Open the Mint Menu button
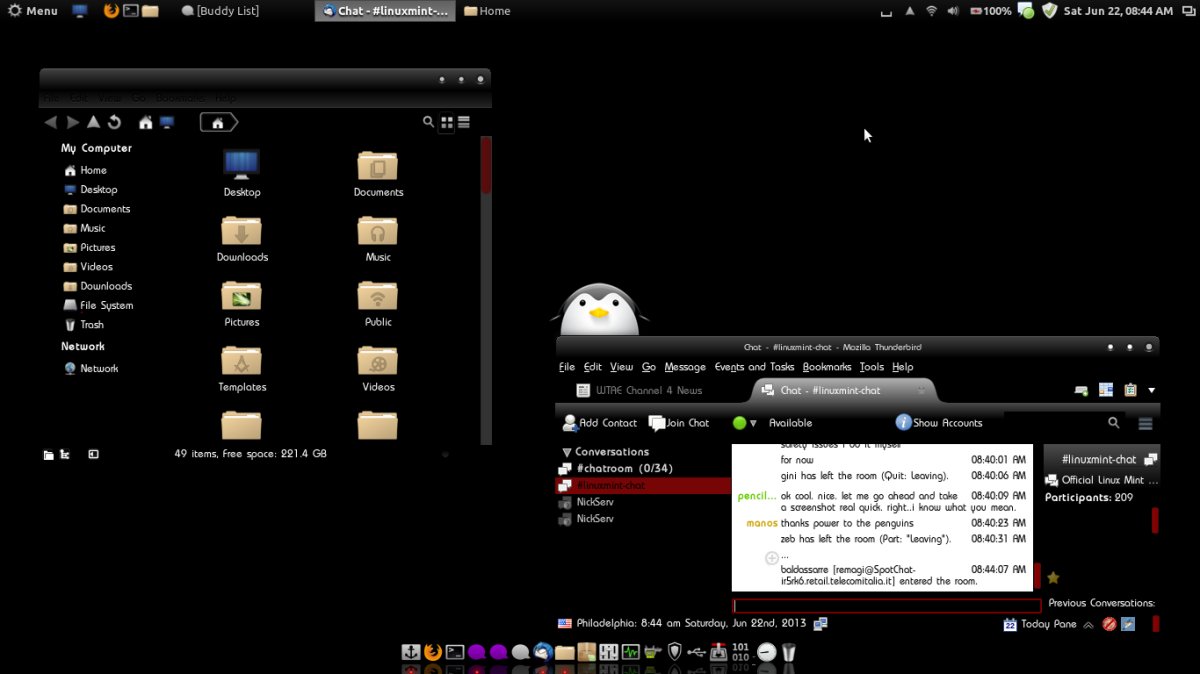Screen dimensions: 1200x674 pyautogui.click(x=33, y=11)
